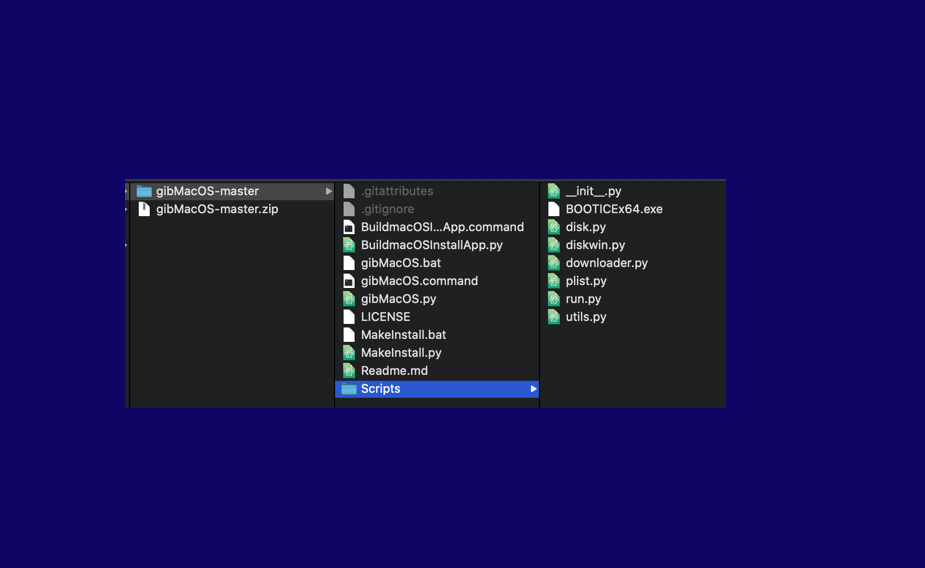Image resolution: width=925 pixels, height=568 pixels.
Task: Expand gibMacOS-master folder arrow
Action: (x=329, y=191)
